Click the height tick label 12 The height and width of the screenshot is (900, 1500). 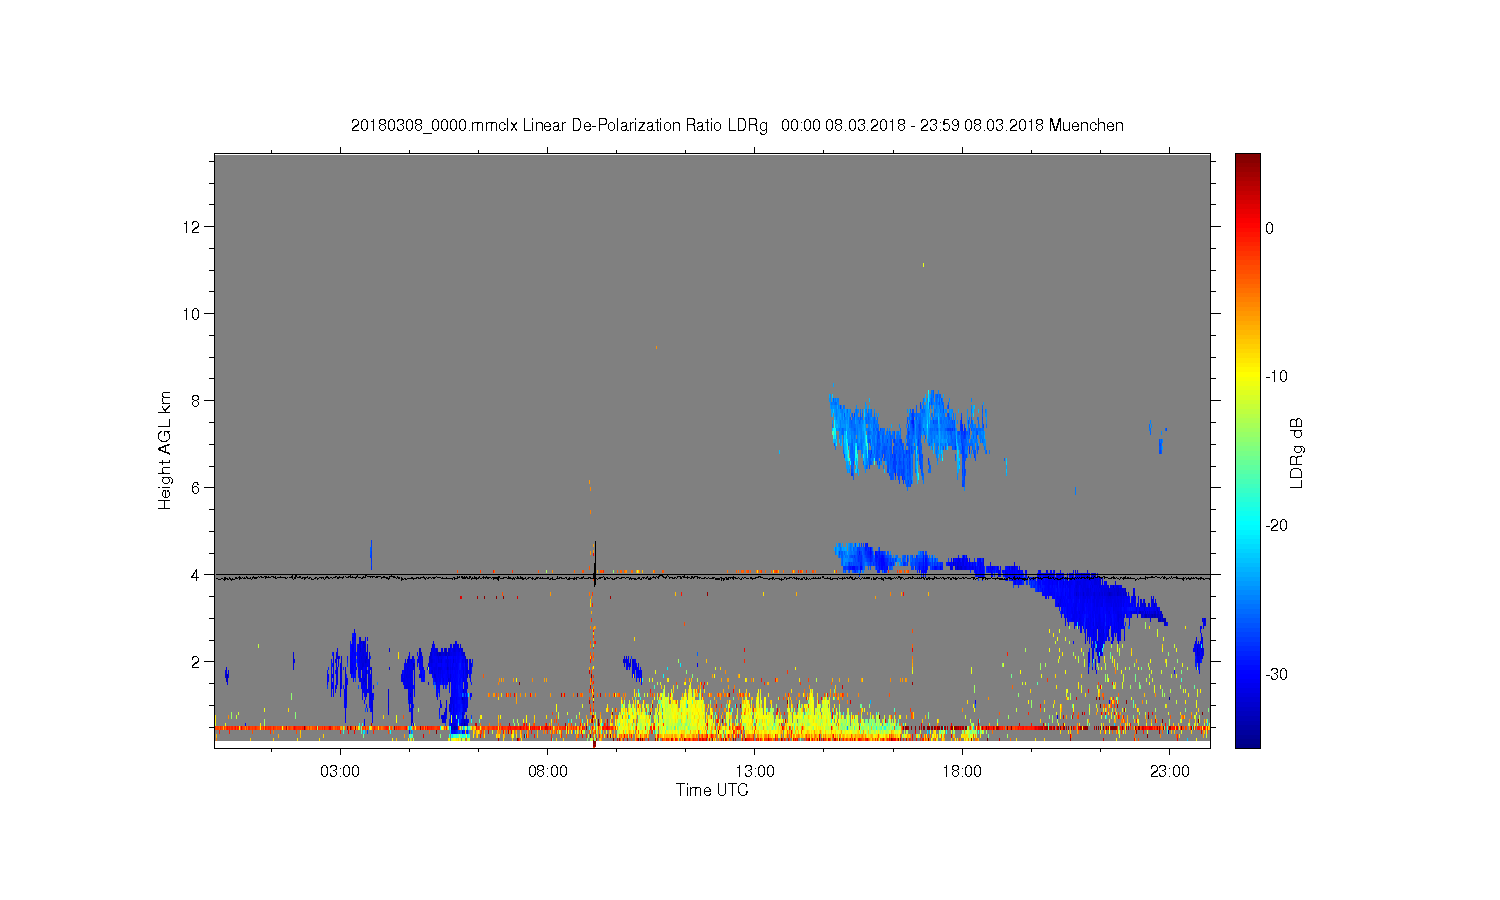tap(193, 227)
